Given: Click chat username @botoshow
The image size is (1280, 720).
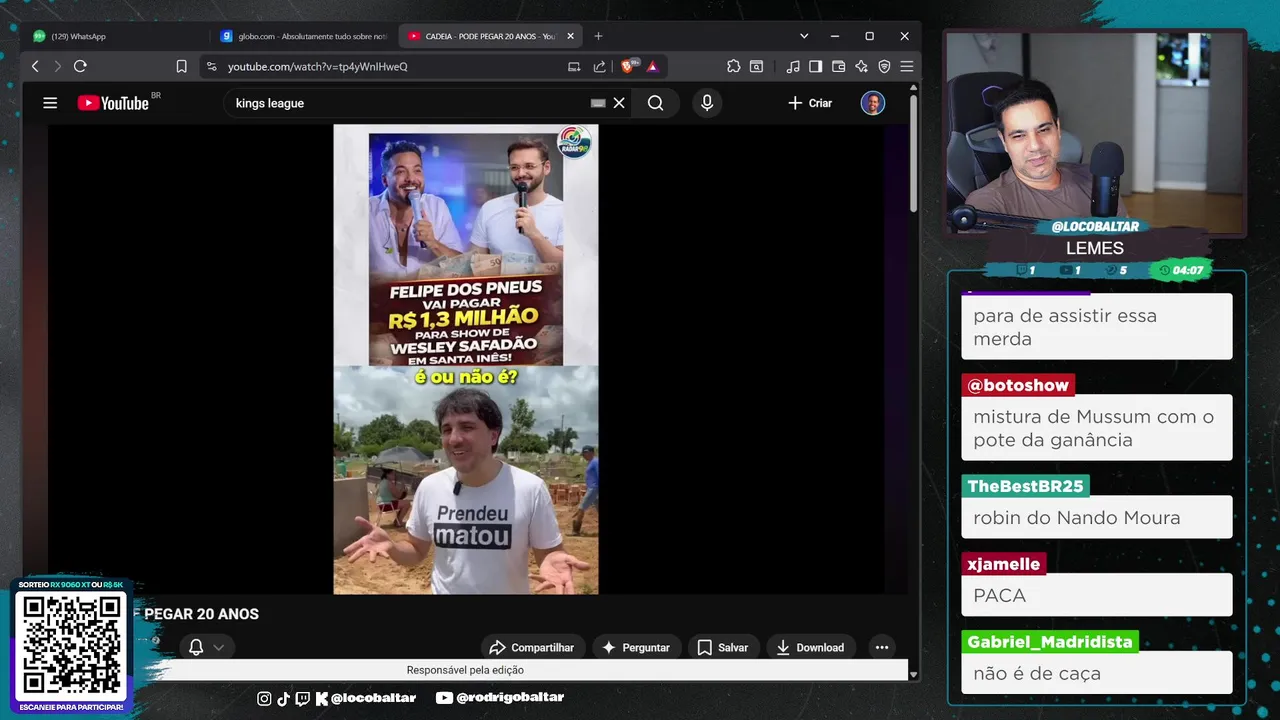Looking at the screenshot, I should pyautogui.click(x=1018, y=385).
